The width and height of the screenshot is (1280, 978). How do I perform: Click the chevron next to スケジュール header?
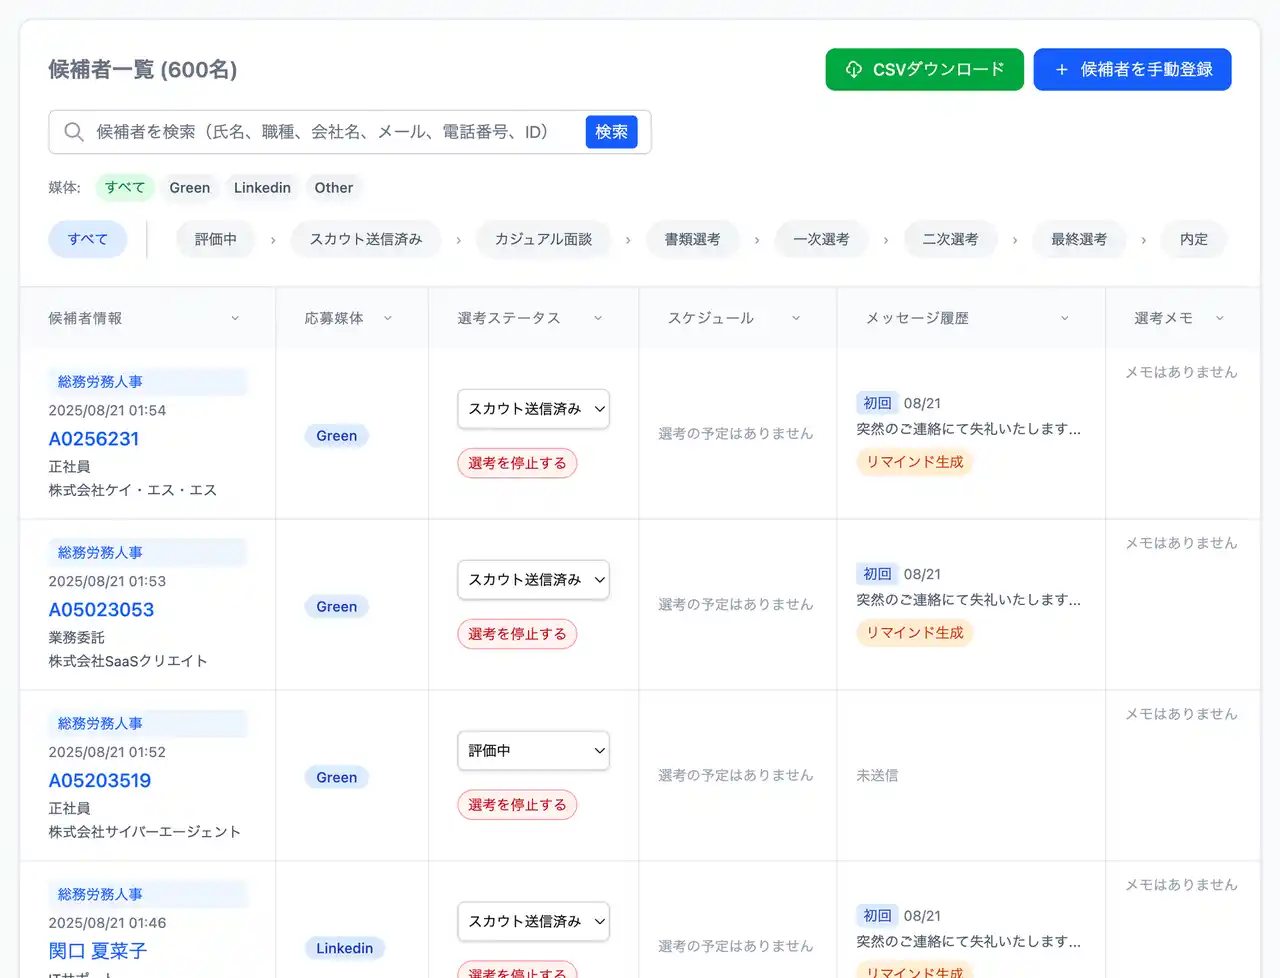point(796,319)
